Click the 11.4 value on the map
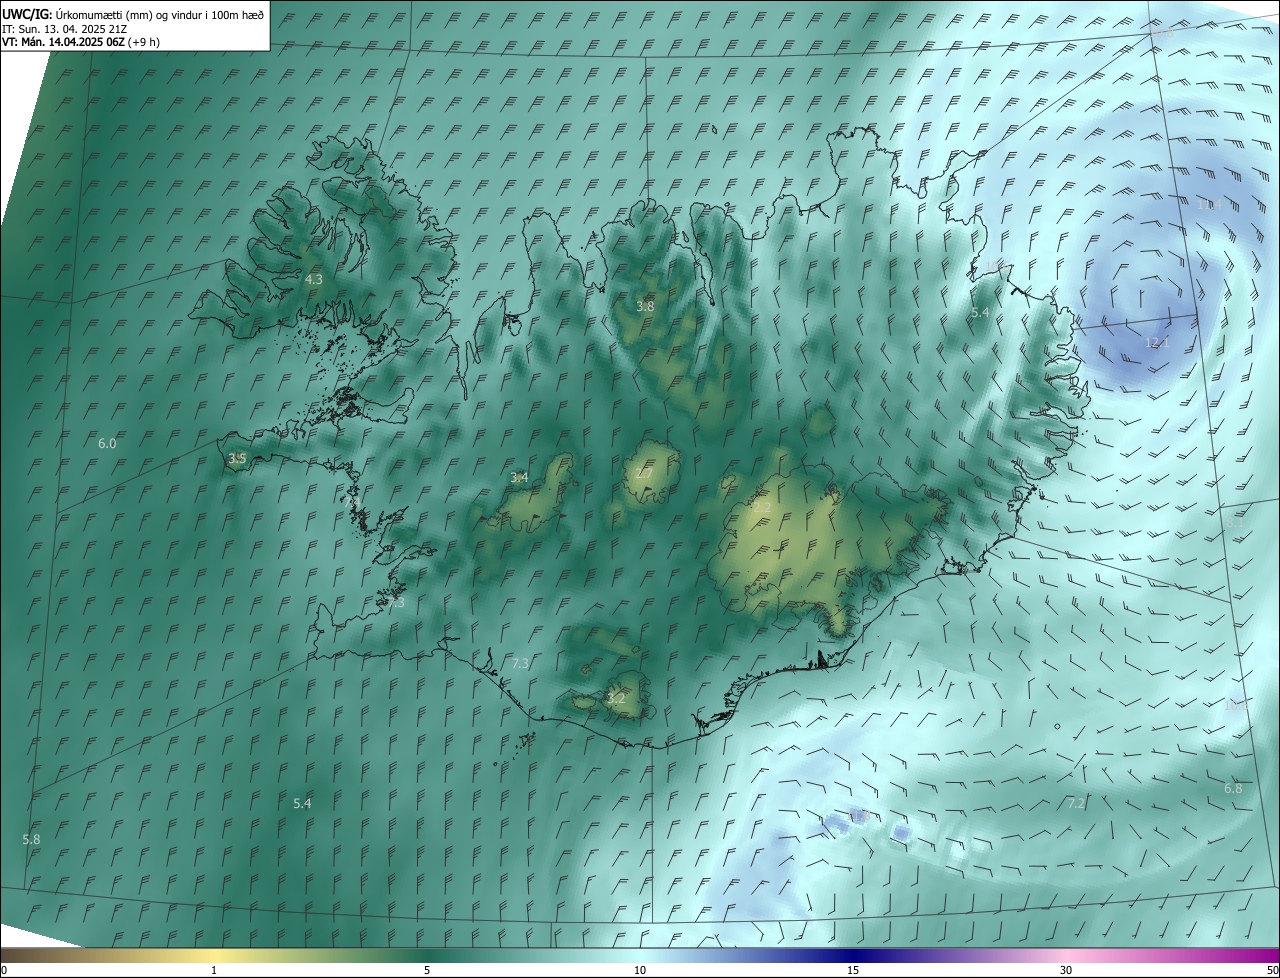Screen dimensions: 1280x978 pos(1210,205)
